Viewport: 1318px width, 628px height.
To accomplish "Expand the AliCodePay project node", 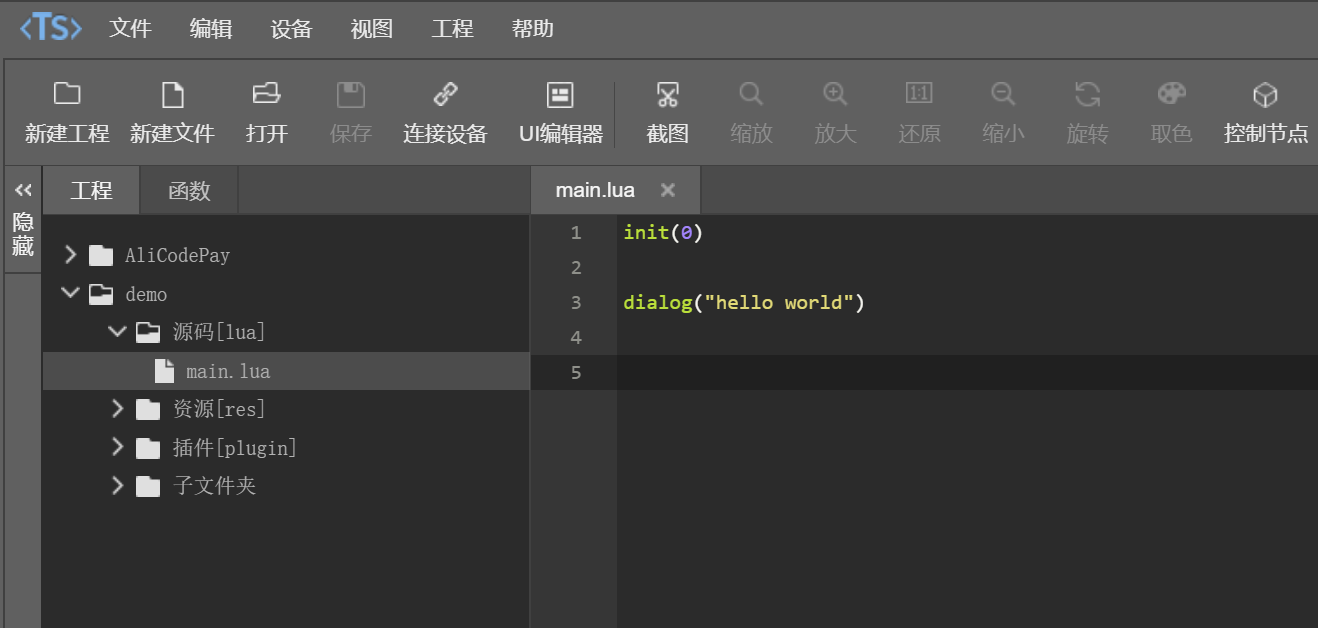I will point(70,255).
